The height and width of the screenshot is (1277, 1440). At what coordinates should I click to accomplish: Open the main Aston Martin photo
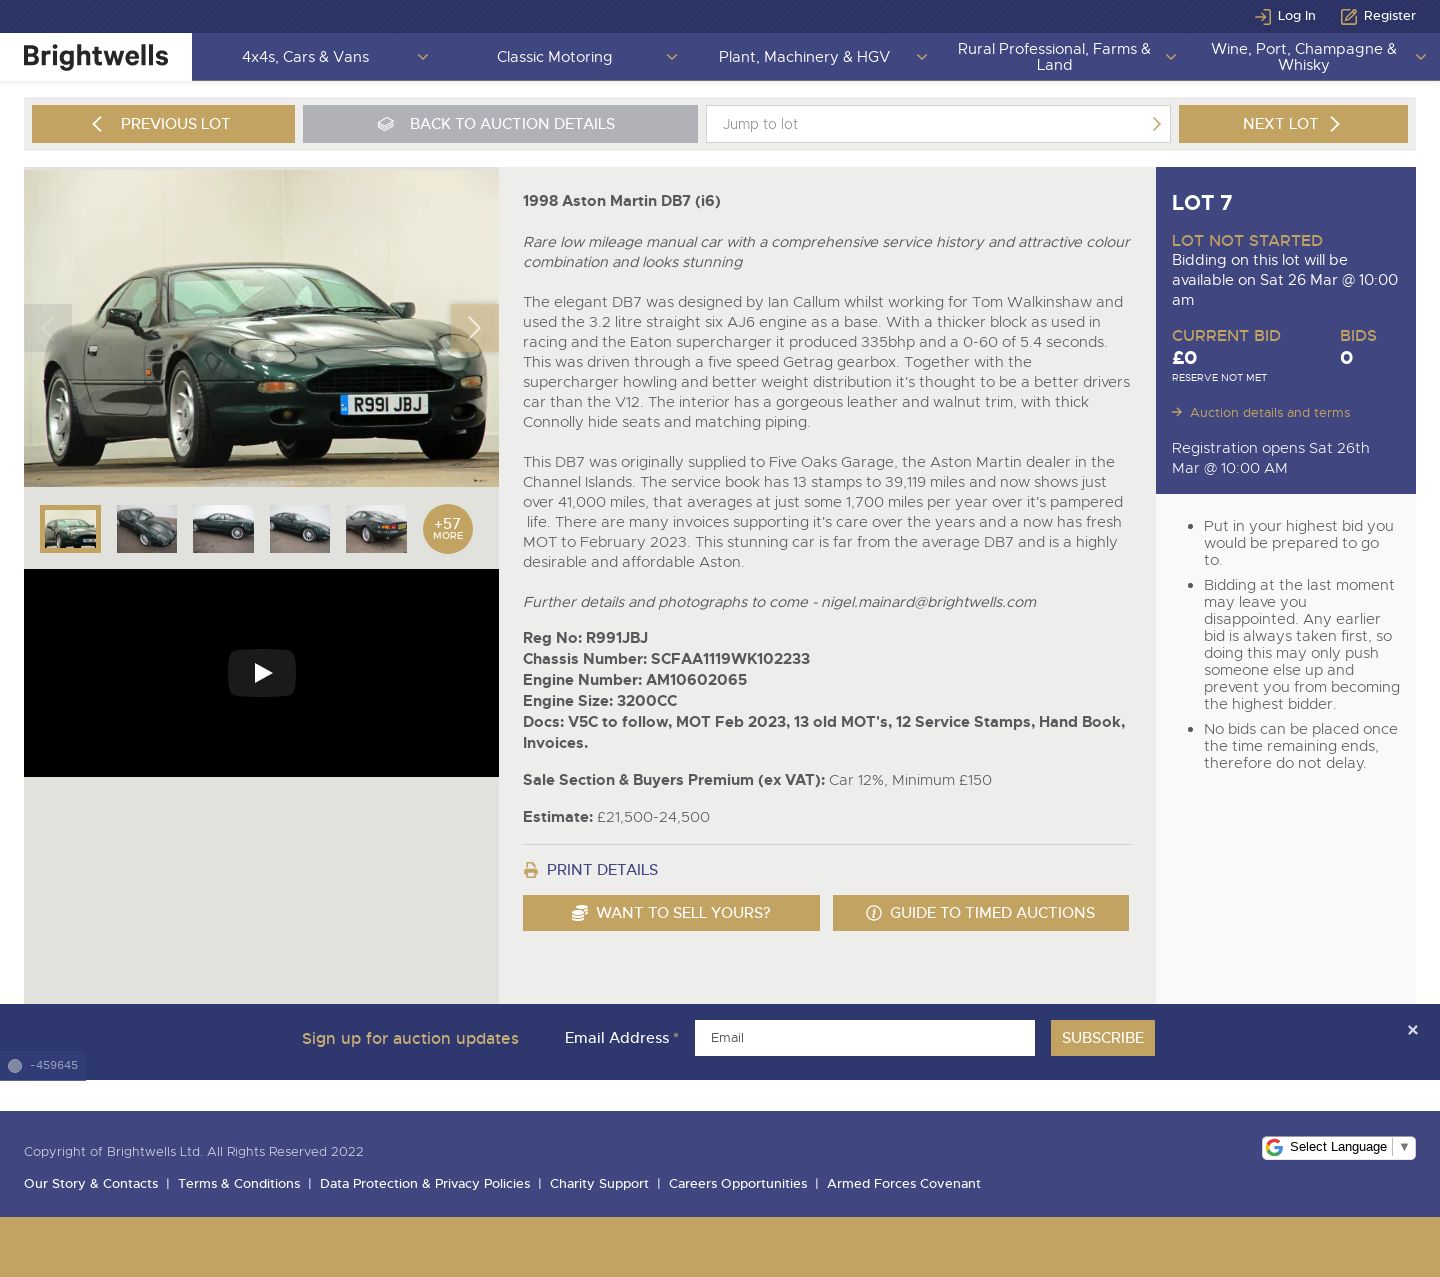pos(261,327)
